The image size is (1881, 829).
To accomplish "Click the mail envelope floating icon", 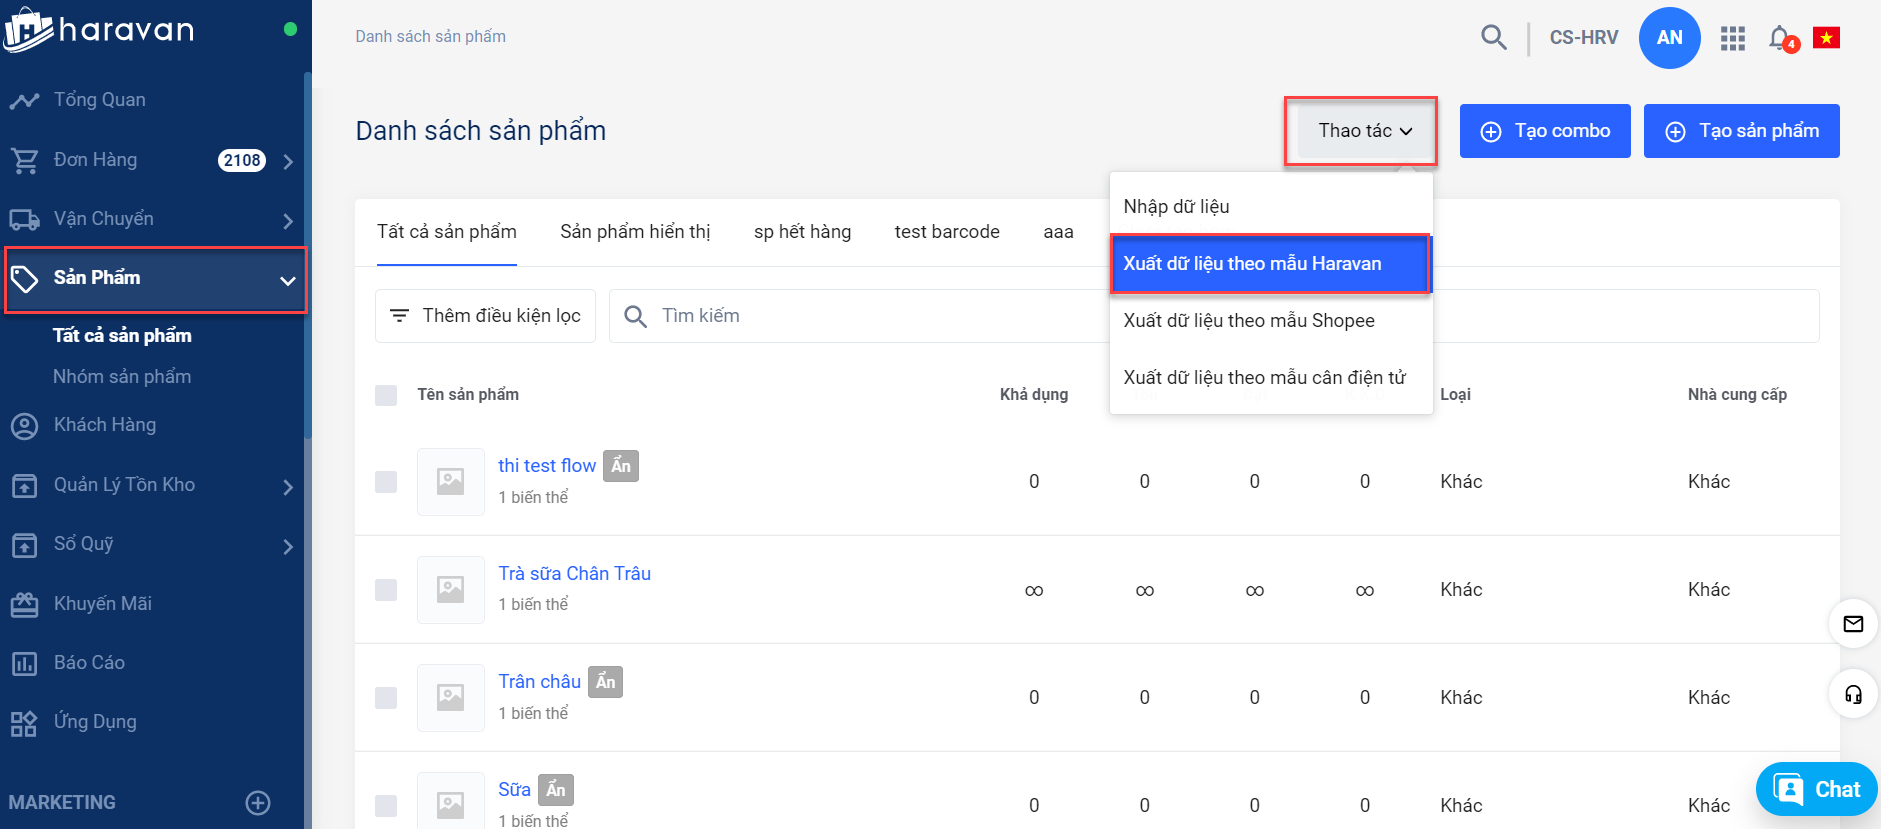I will click(1853, 624).
